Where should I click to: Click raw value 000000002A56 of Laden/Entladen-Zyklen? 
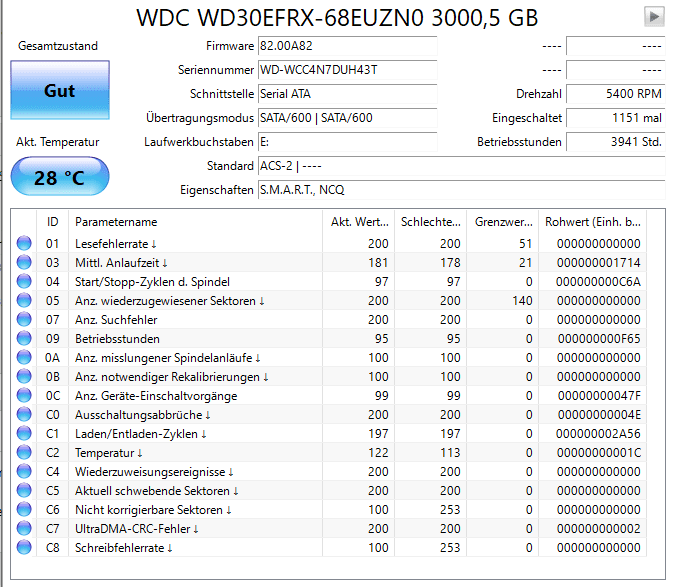coord(598,434)
